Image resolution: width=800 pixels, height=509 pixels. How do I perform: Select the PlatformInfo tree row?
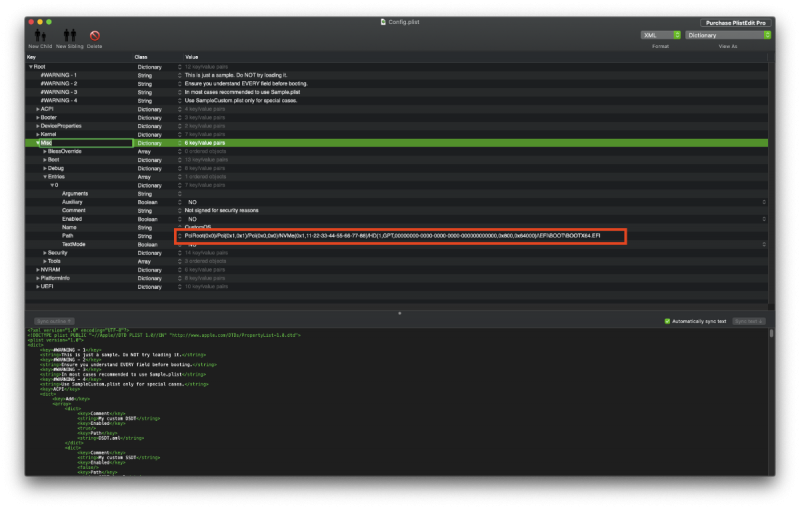[x=59, y=278]
